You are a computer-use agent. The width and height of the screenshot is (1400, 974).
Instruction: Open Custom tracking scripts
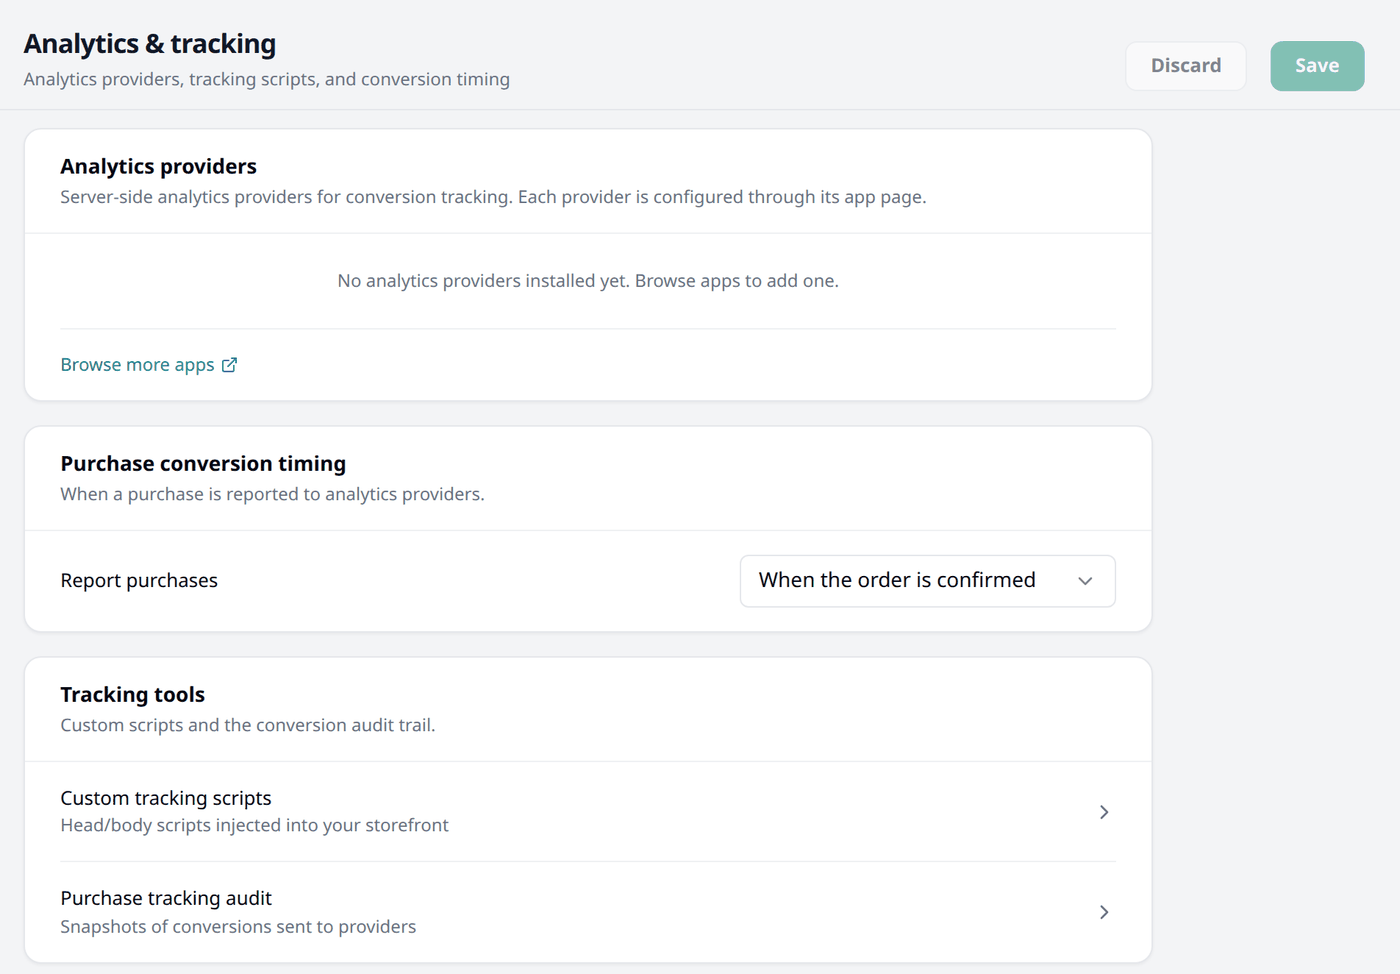588,812
